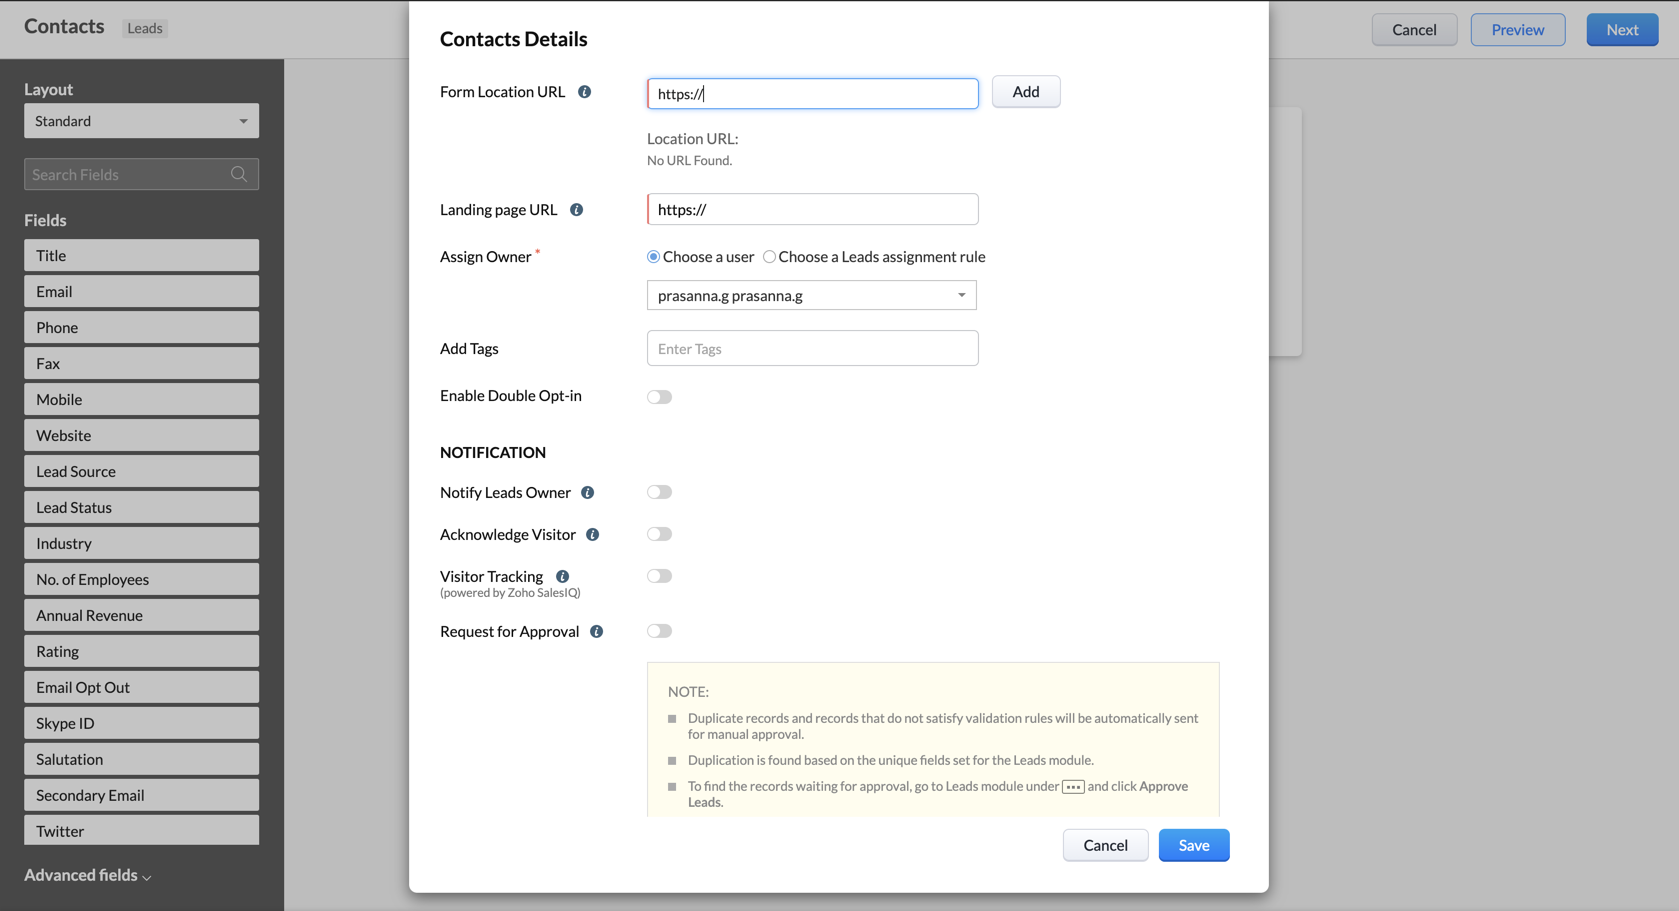
Task: Click info icon next to Notify Leads Owner
Action: [x=588, y=493]
